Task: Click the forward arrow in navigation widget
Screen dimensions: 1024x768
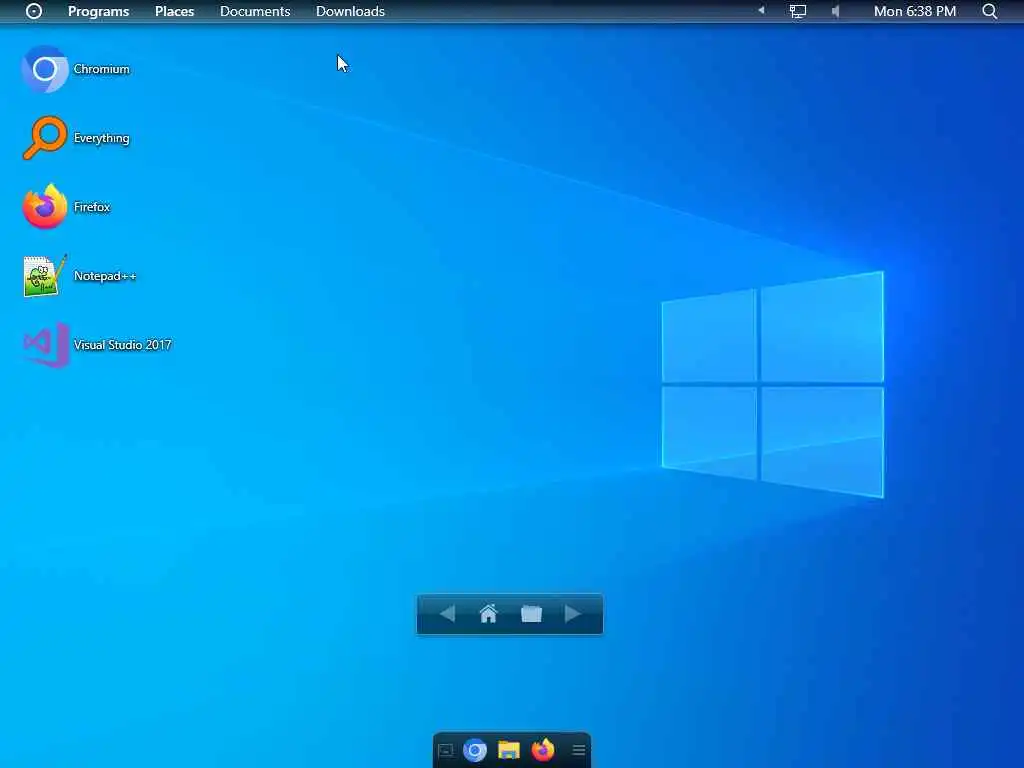Action: [x=573, y=614]
